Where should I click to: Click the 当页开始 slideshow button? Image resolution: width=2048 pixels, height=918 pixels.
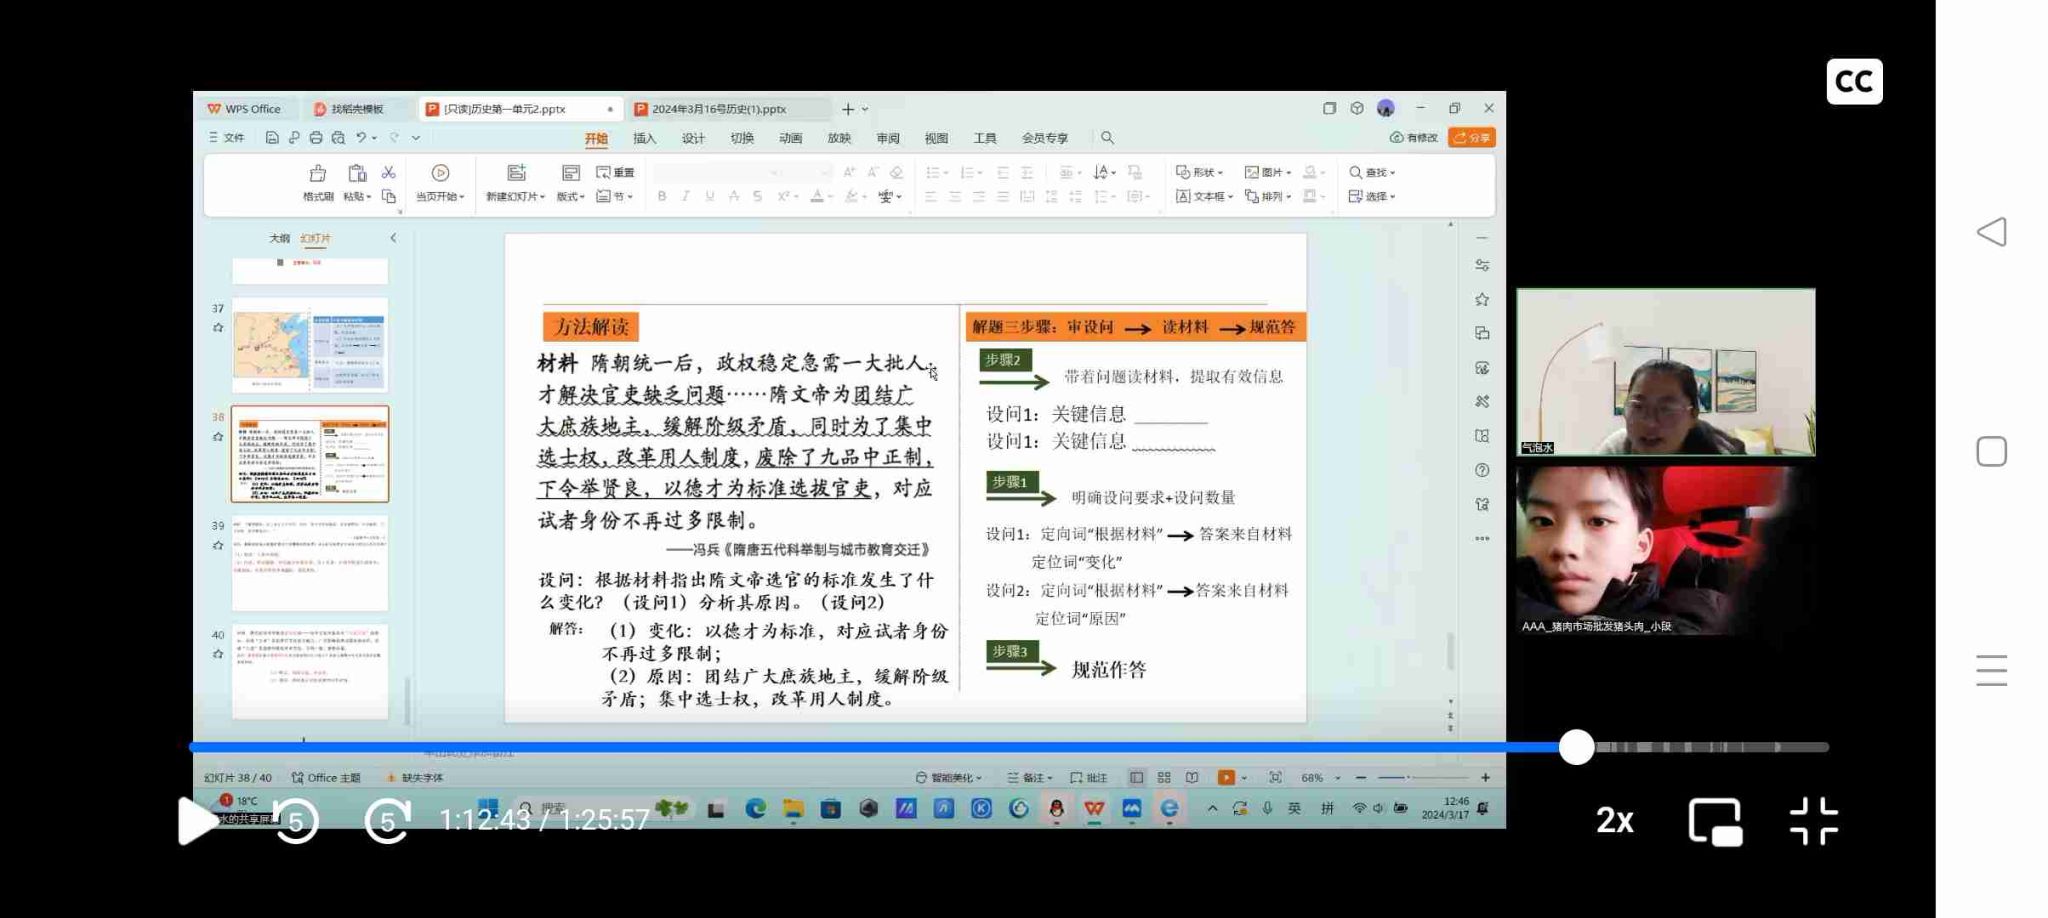(440, 182)
